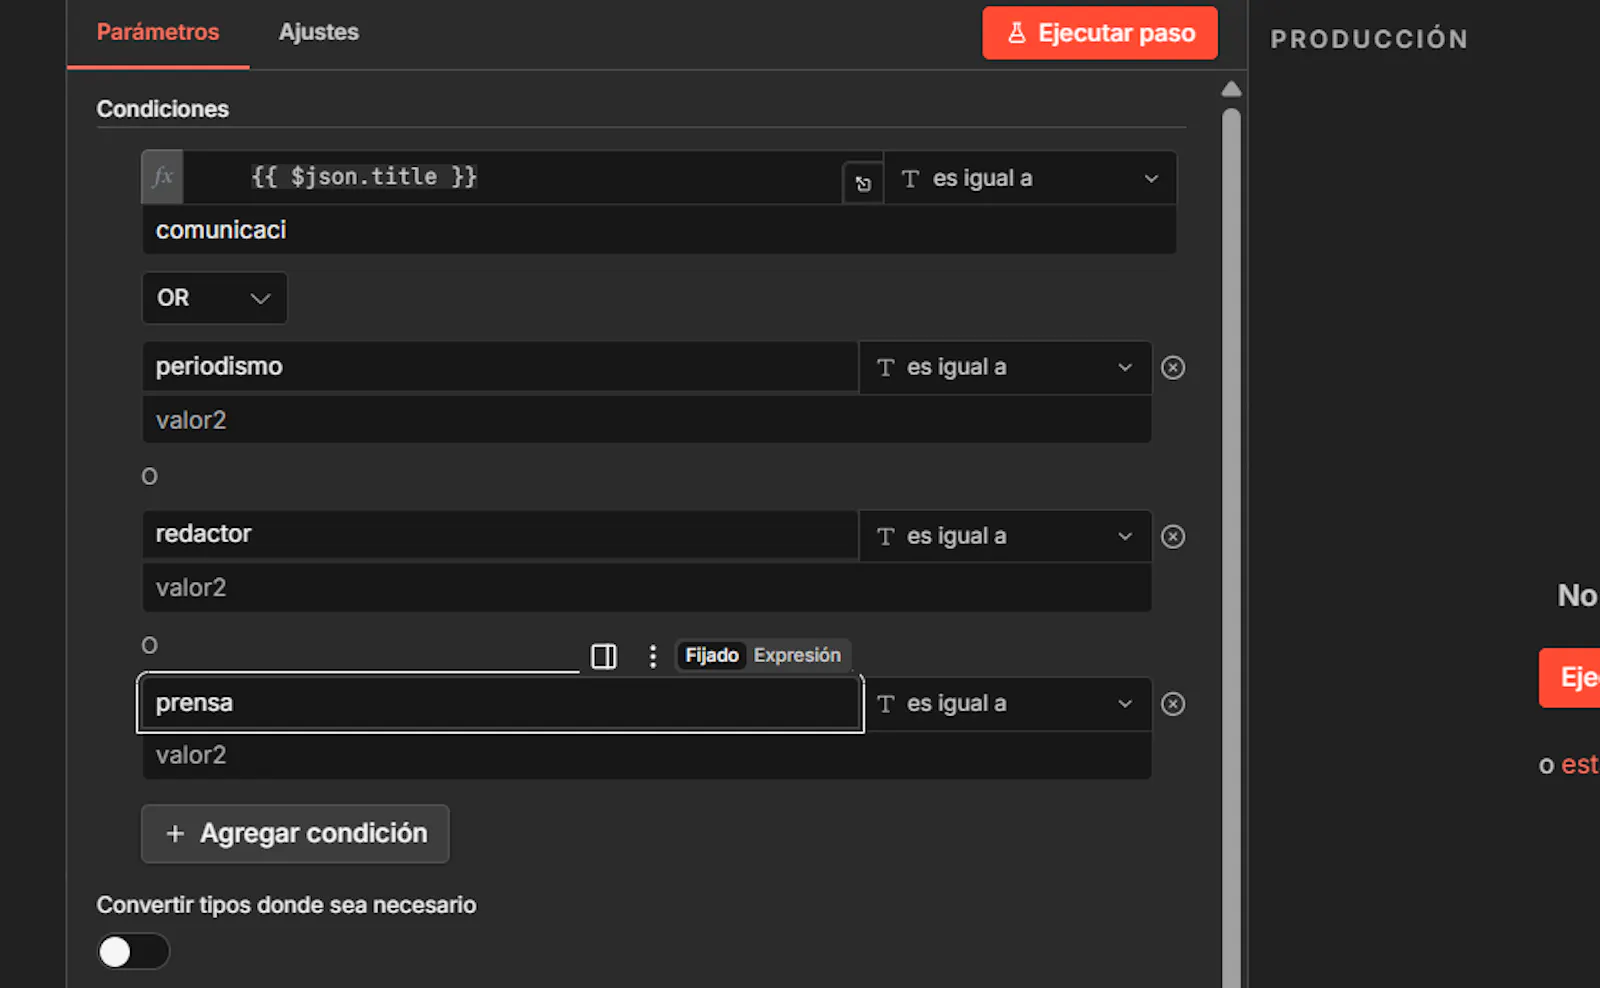The width and height of the screenshot is (1600, 988).
Task: Click the T type icon in the prensa operator
Action: 885,704
